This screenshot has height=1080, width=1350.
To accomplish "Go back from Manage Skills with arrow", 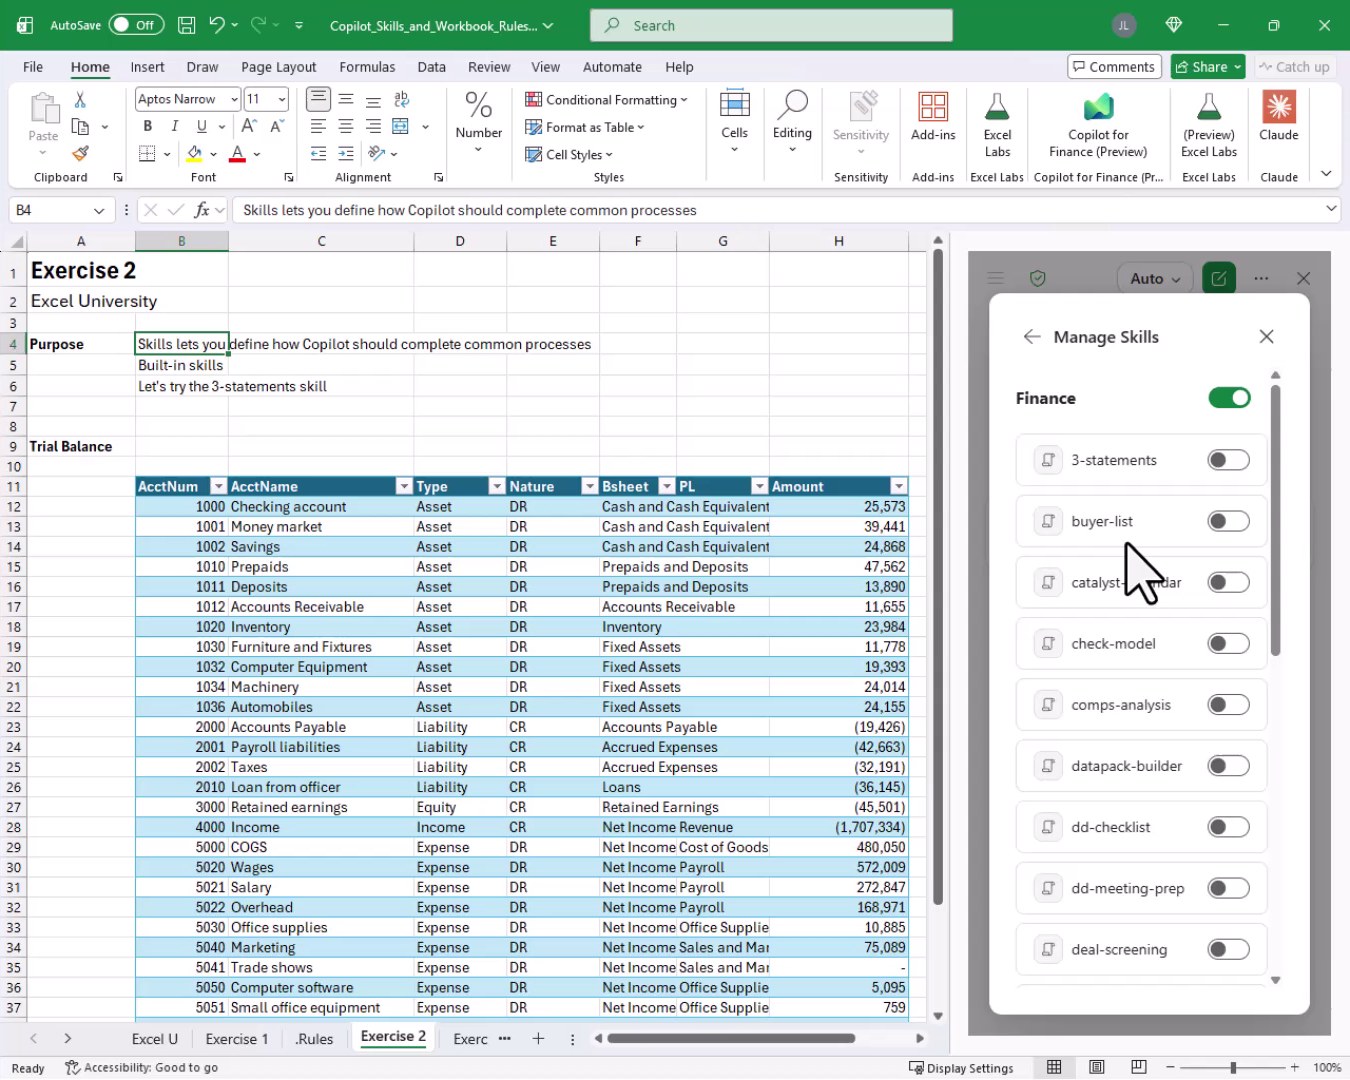I will pyautogui.click(x=1032, y=337).
